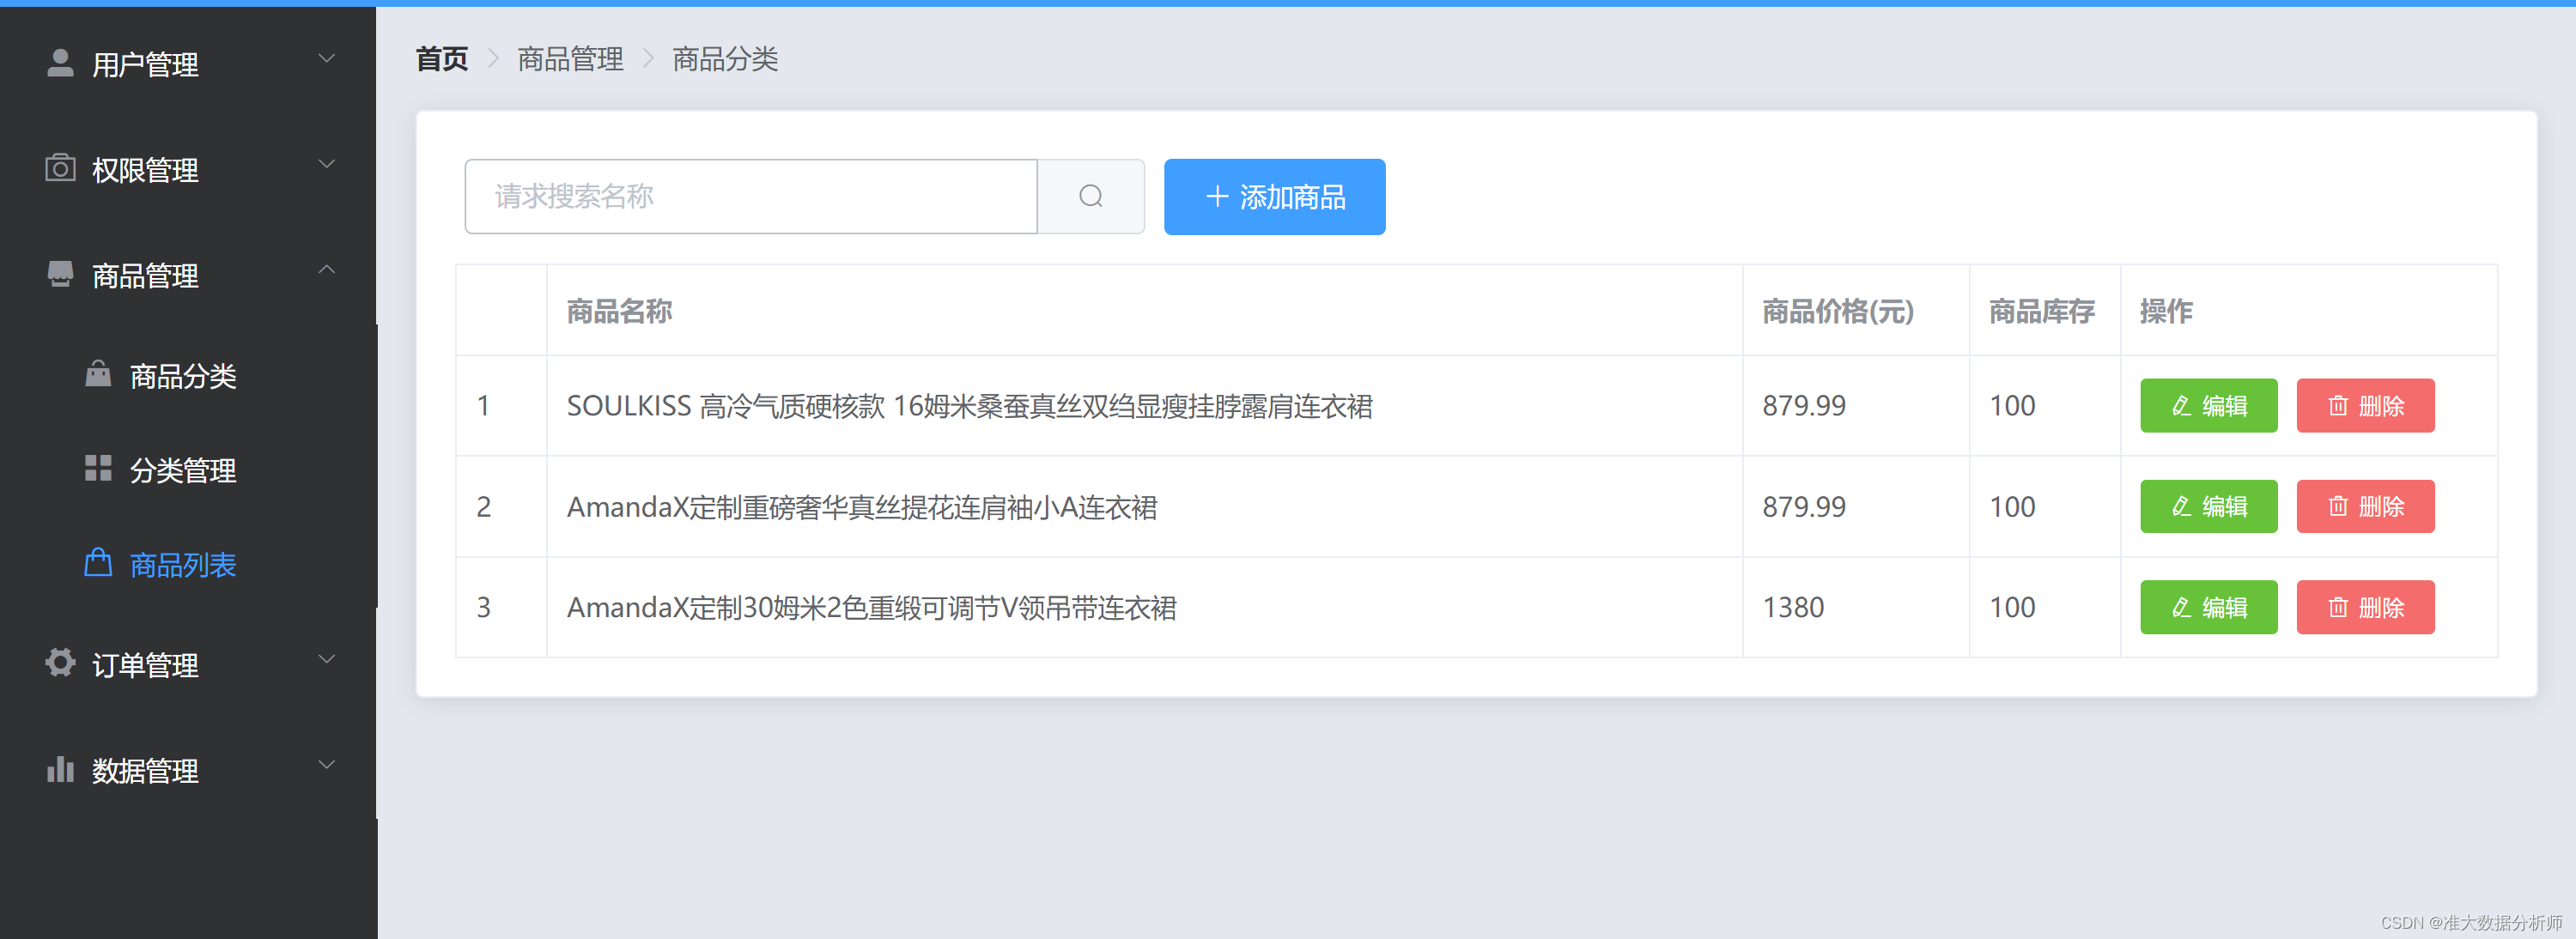Click the shopping bag icon beside 商品列表
Screen dimensions: 2576x939
coord(98,563)
